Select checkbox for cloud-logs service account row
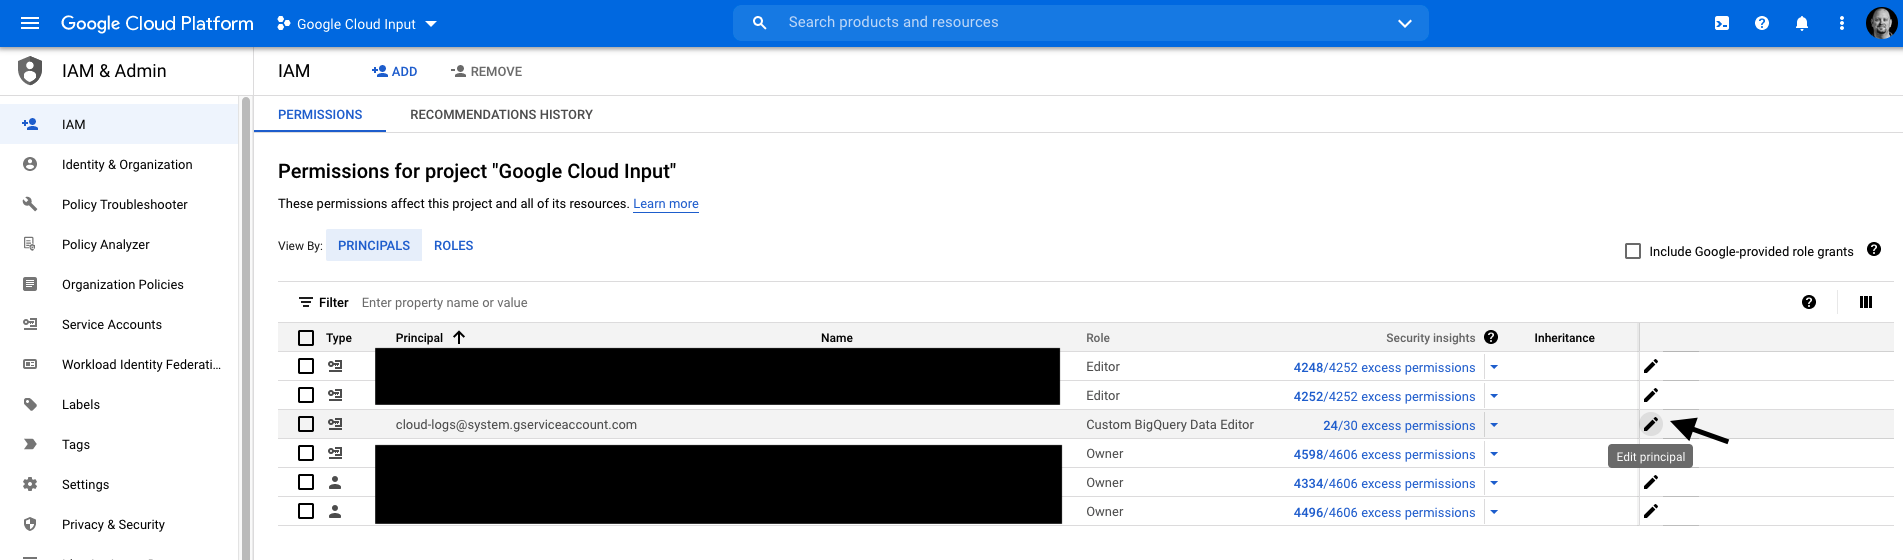The height and width of the screenshot is (560, 1903). click(306, 424)
